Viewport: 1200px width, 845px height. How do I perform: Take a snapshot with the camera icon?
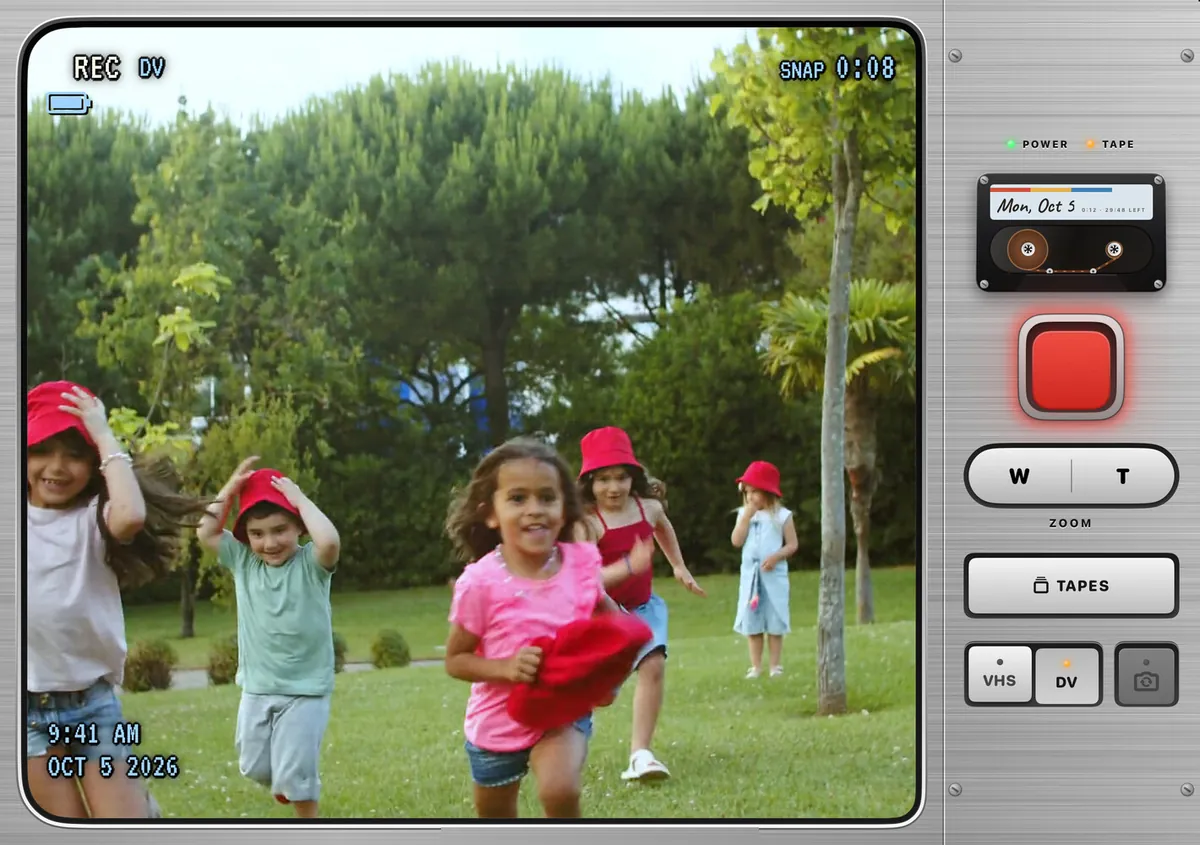pos(1146,675)
